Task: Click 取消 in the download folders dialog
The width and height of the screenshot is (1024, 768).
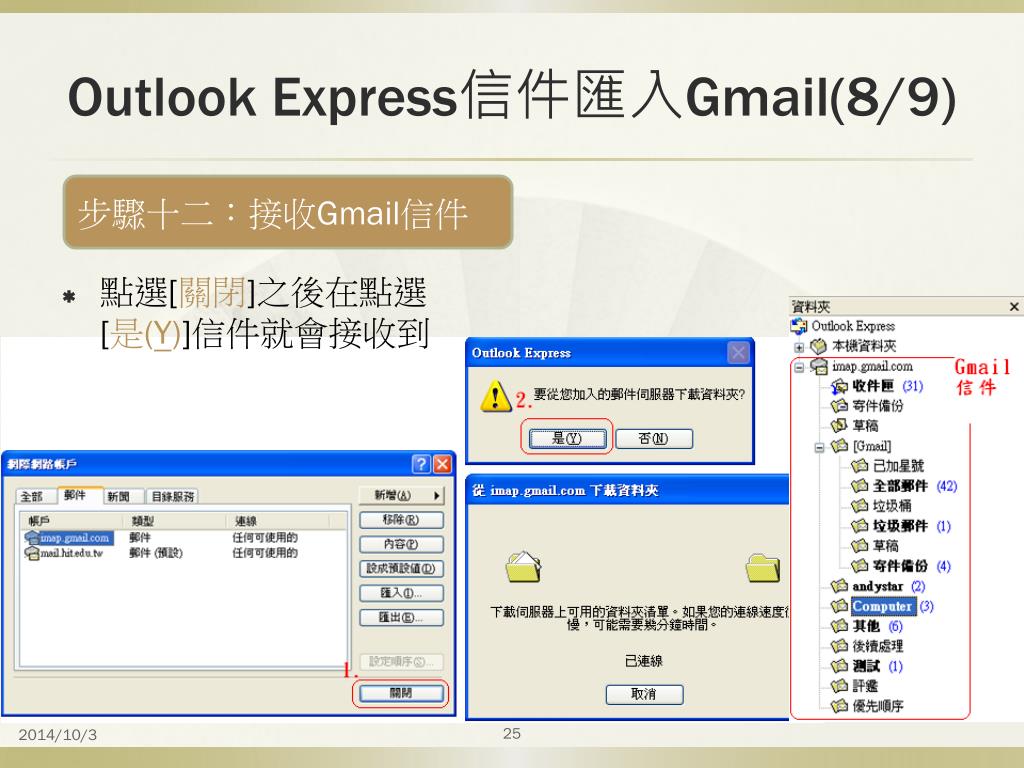Action: tap(644, 694)
